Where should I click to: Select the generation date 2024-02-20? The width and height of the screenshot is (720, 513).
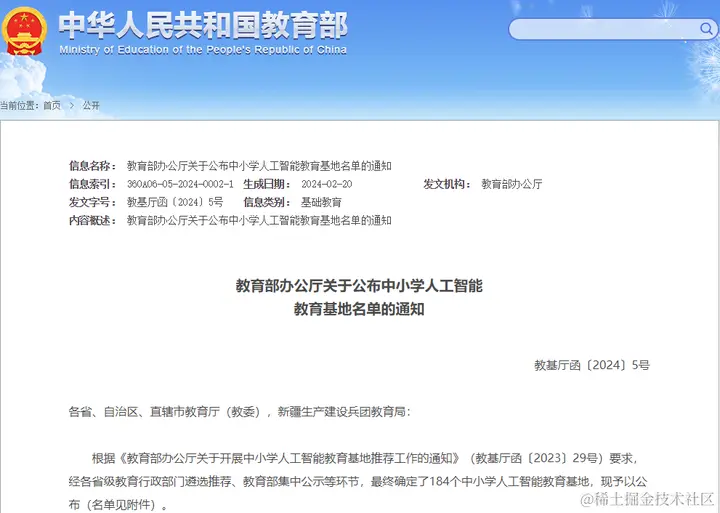[x=326, y=184]
